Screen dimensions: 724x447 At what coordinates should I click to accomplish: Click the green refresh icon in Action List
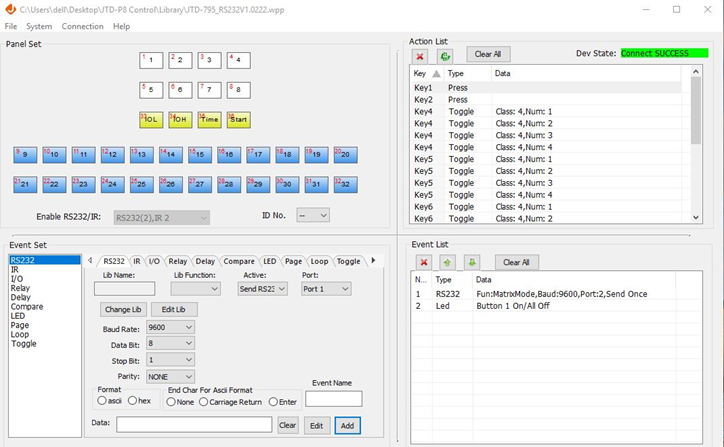coord(445,56)
